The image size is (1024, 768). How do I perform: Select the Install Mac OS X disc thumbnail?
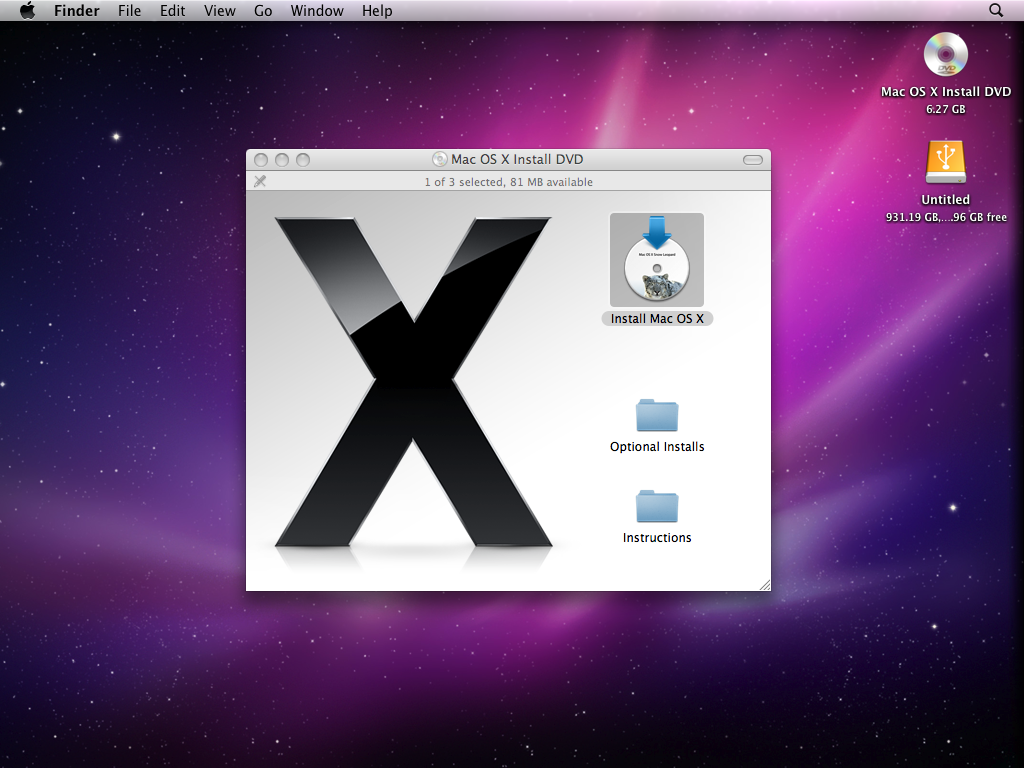click(656, 258)
